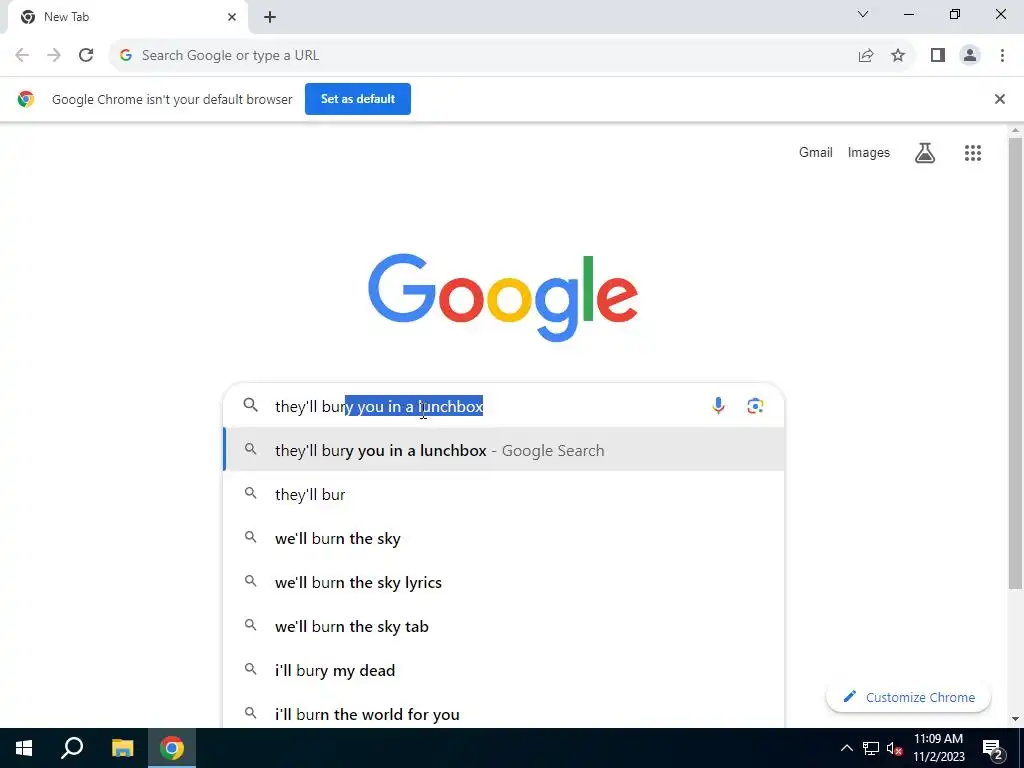
Task: Open Google Lens image search icon
Action: pos(755,406)
